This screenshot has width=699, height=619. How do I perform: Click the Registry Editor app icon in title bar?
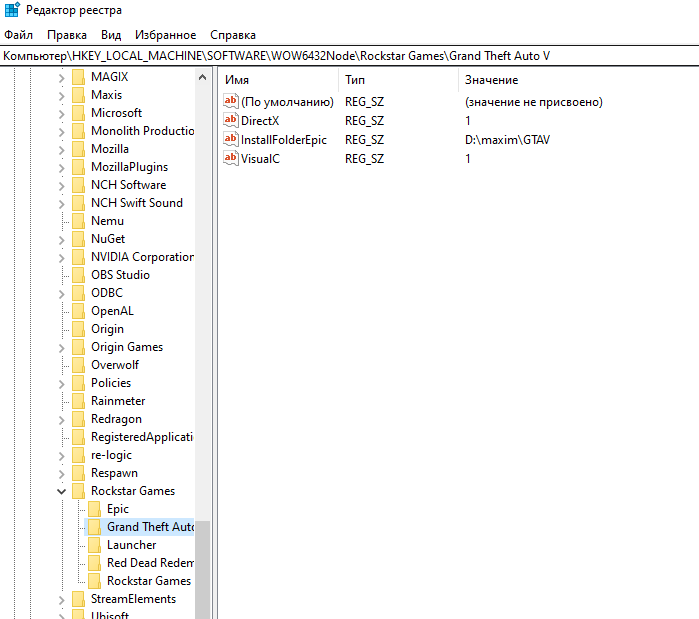[x=12, y=9]
